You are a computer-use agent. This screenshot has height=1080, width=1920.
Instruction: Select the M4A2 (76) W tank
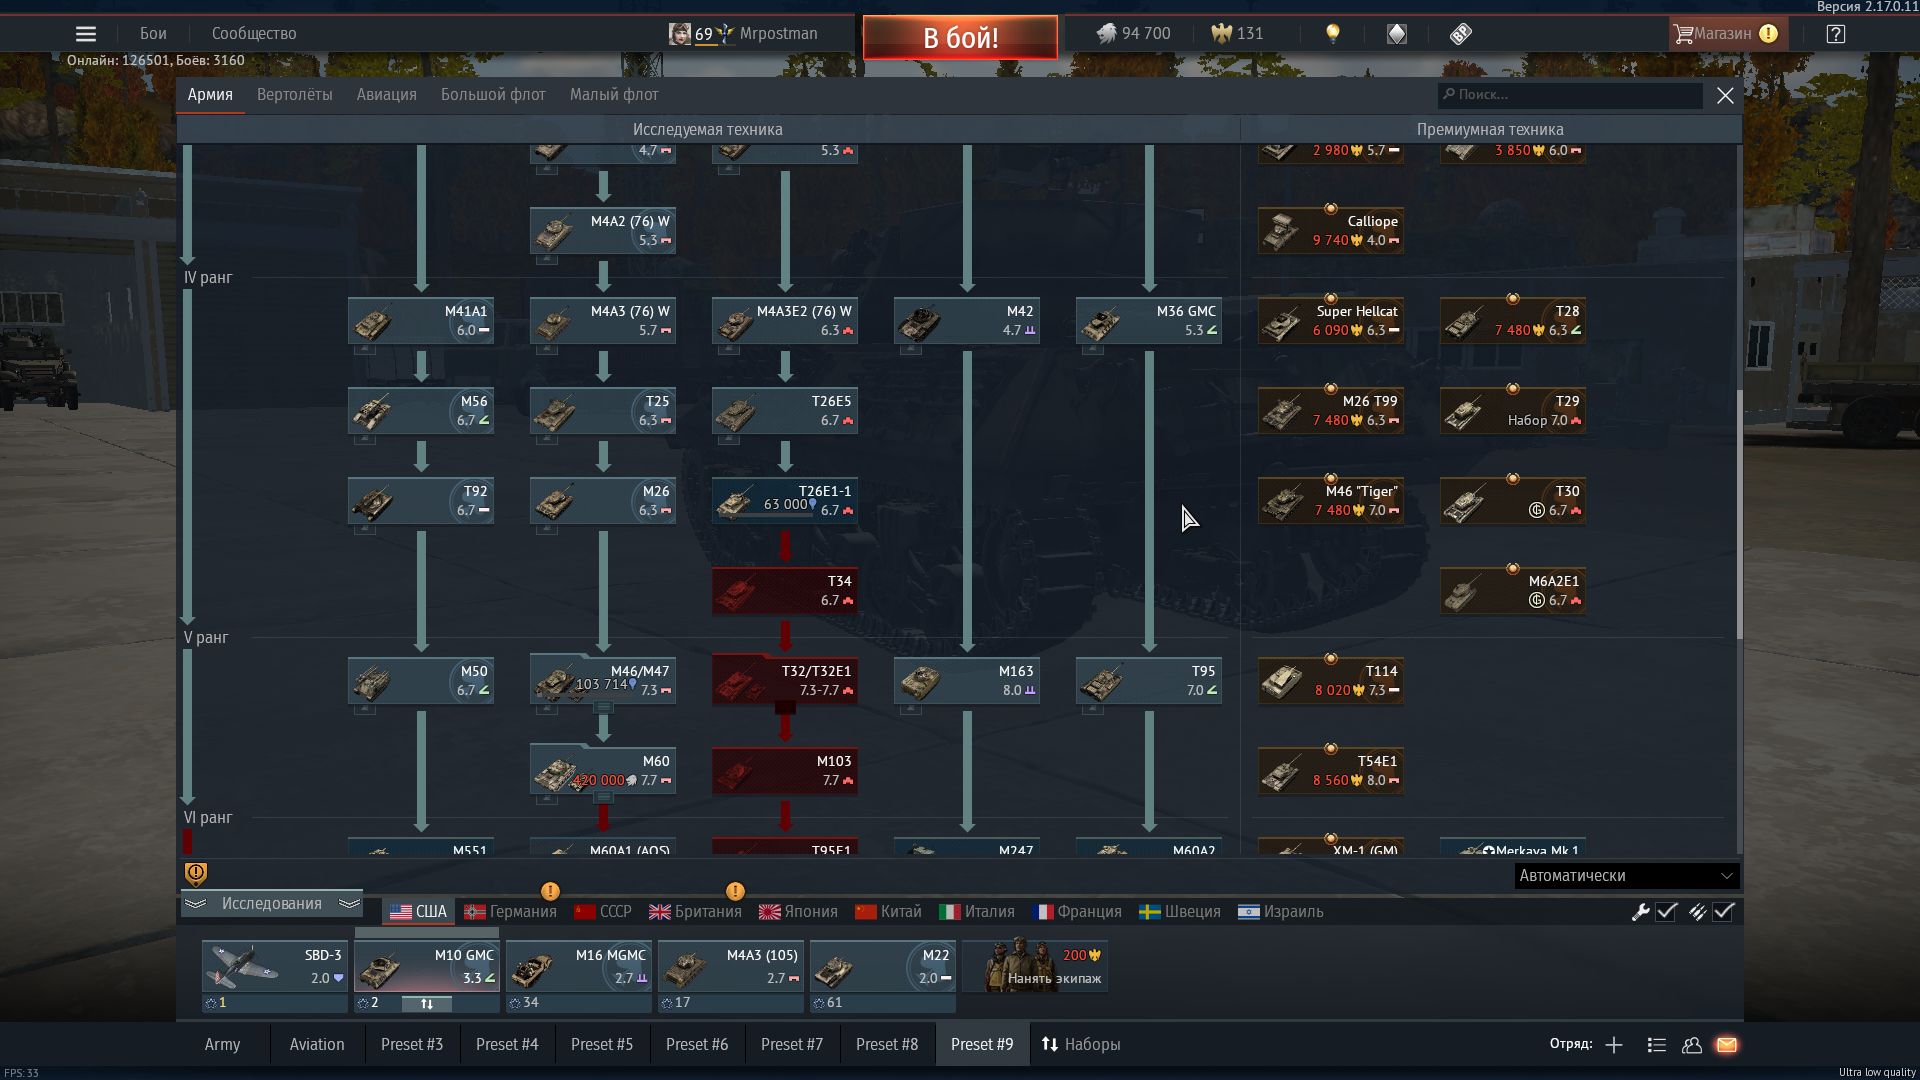603,230
